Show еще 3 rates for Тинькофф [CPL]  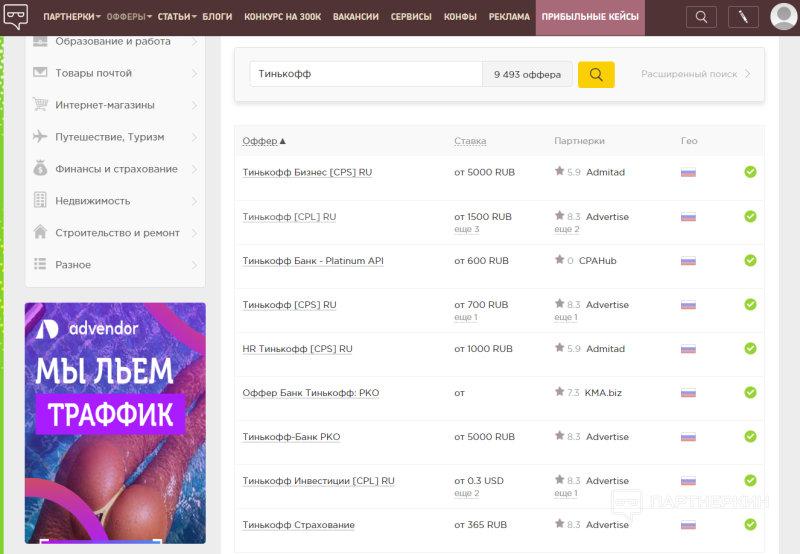467,229
